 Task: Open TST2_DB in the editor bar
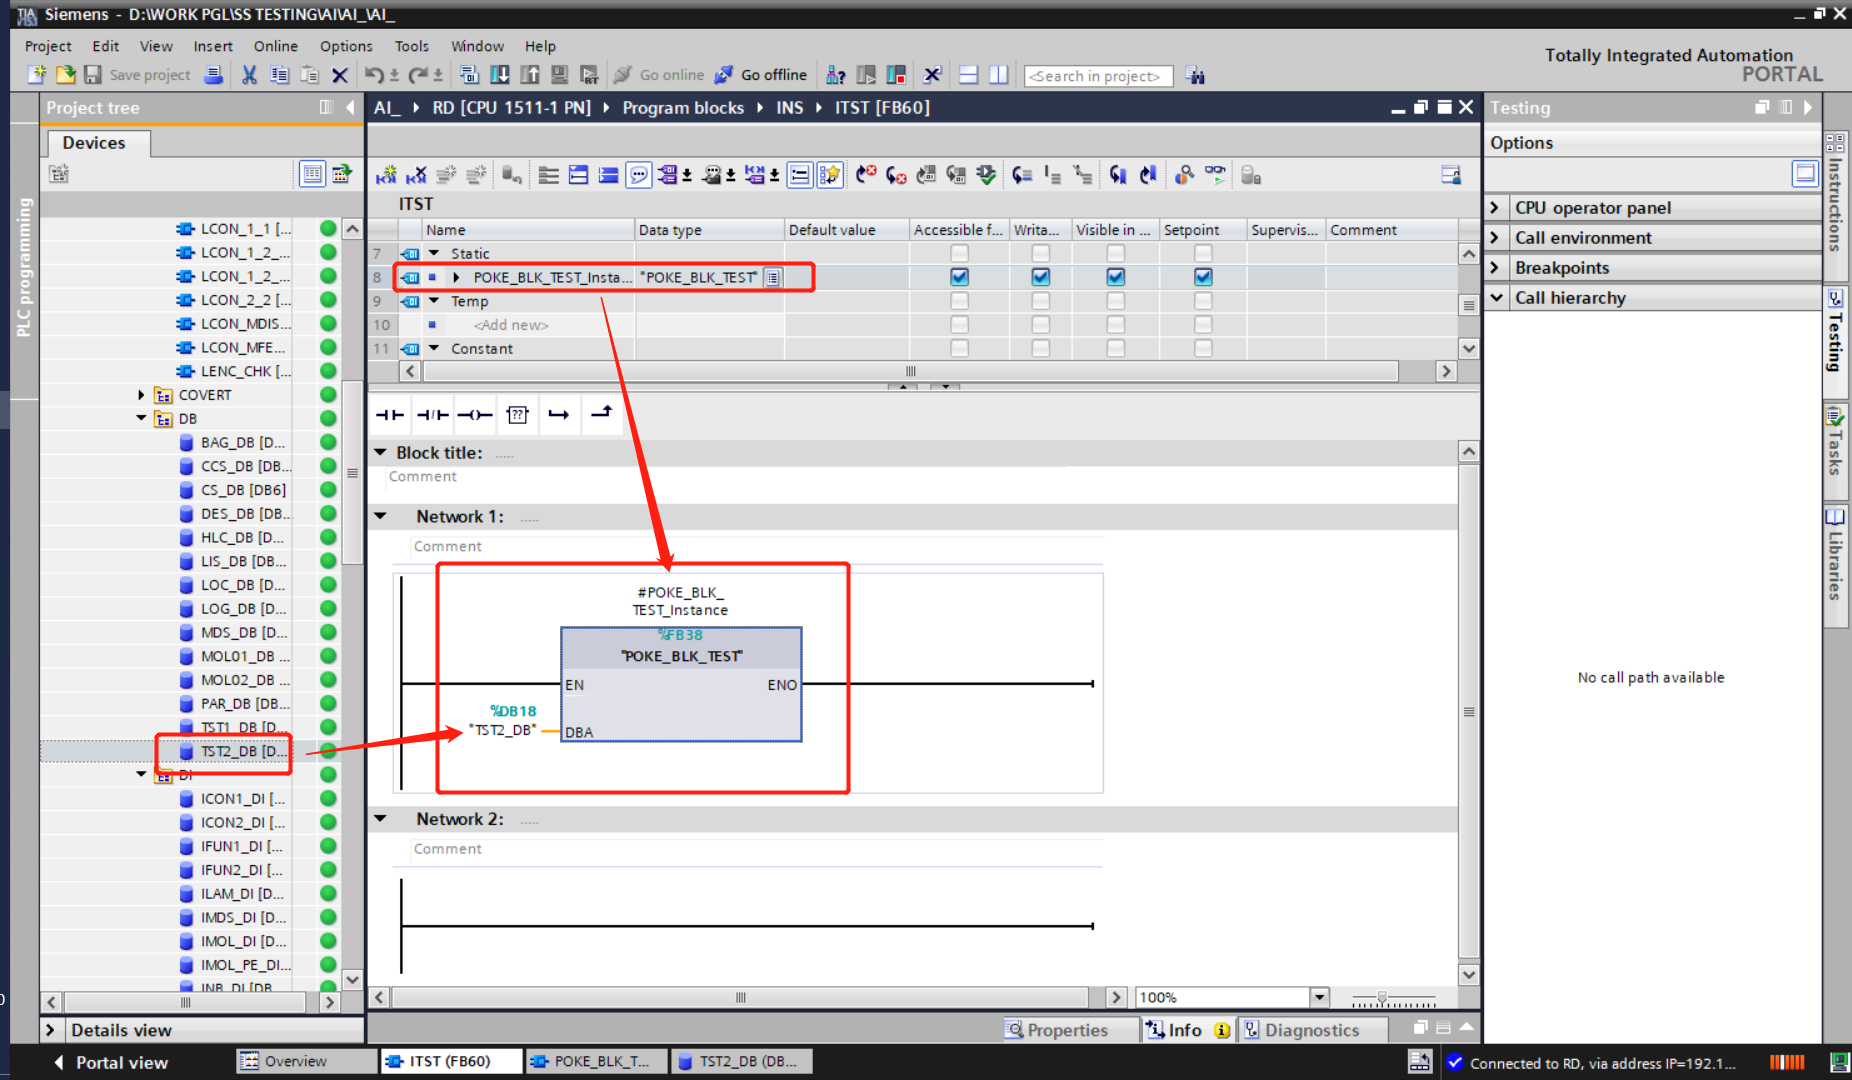coord(739,1061)
